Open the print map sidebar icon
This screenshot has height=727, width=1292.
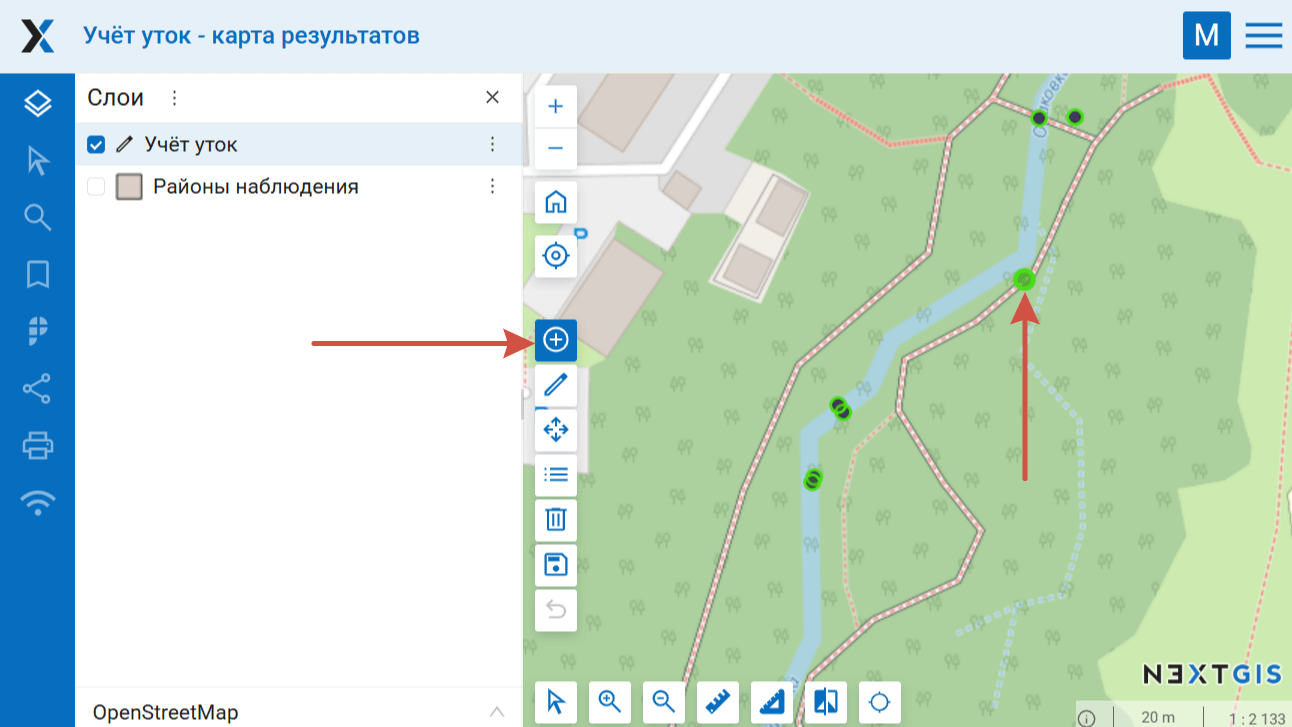(x=38, y=445)
